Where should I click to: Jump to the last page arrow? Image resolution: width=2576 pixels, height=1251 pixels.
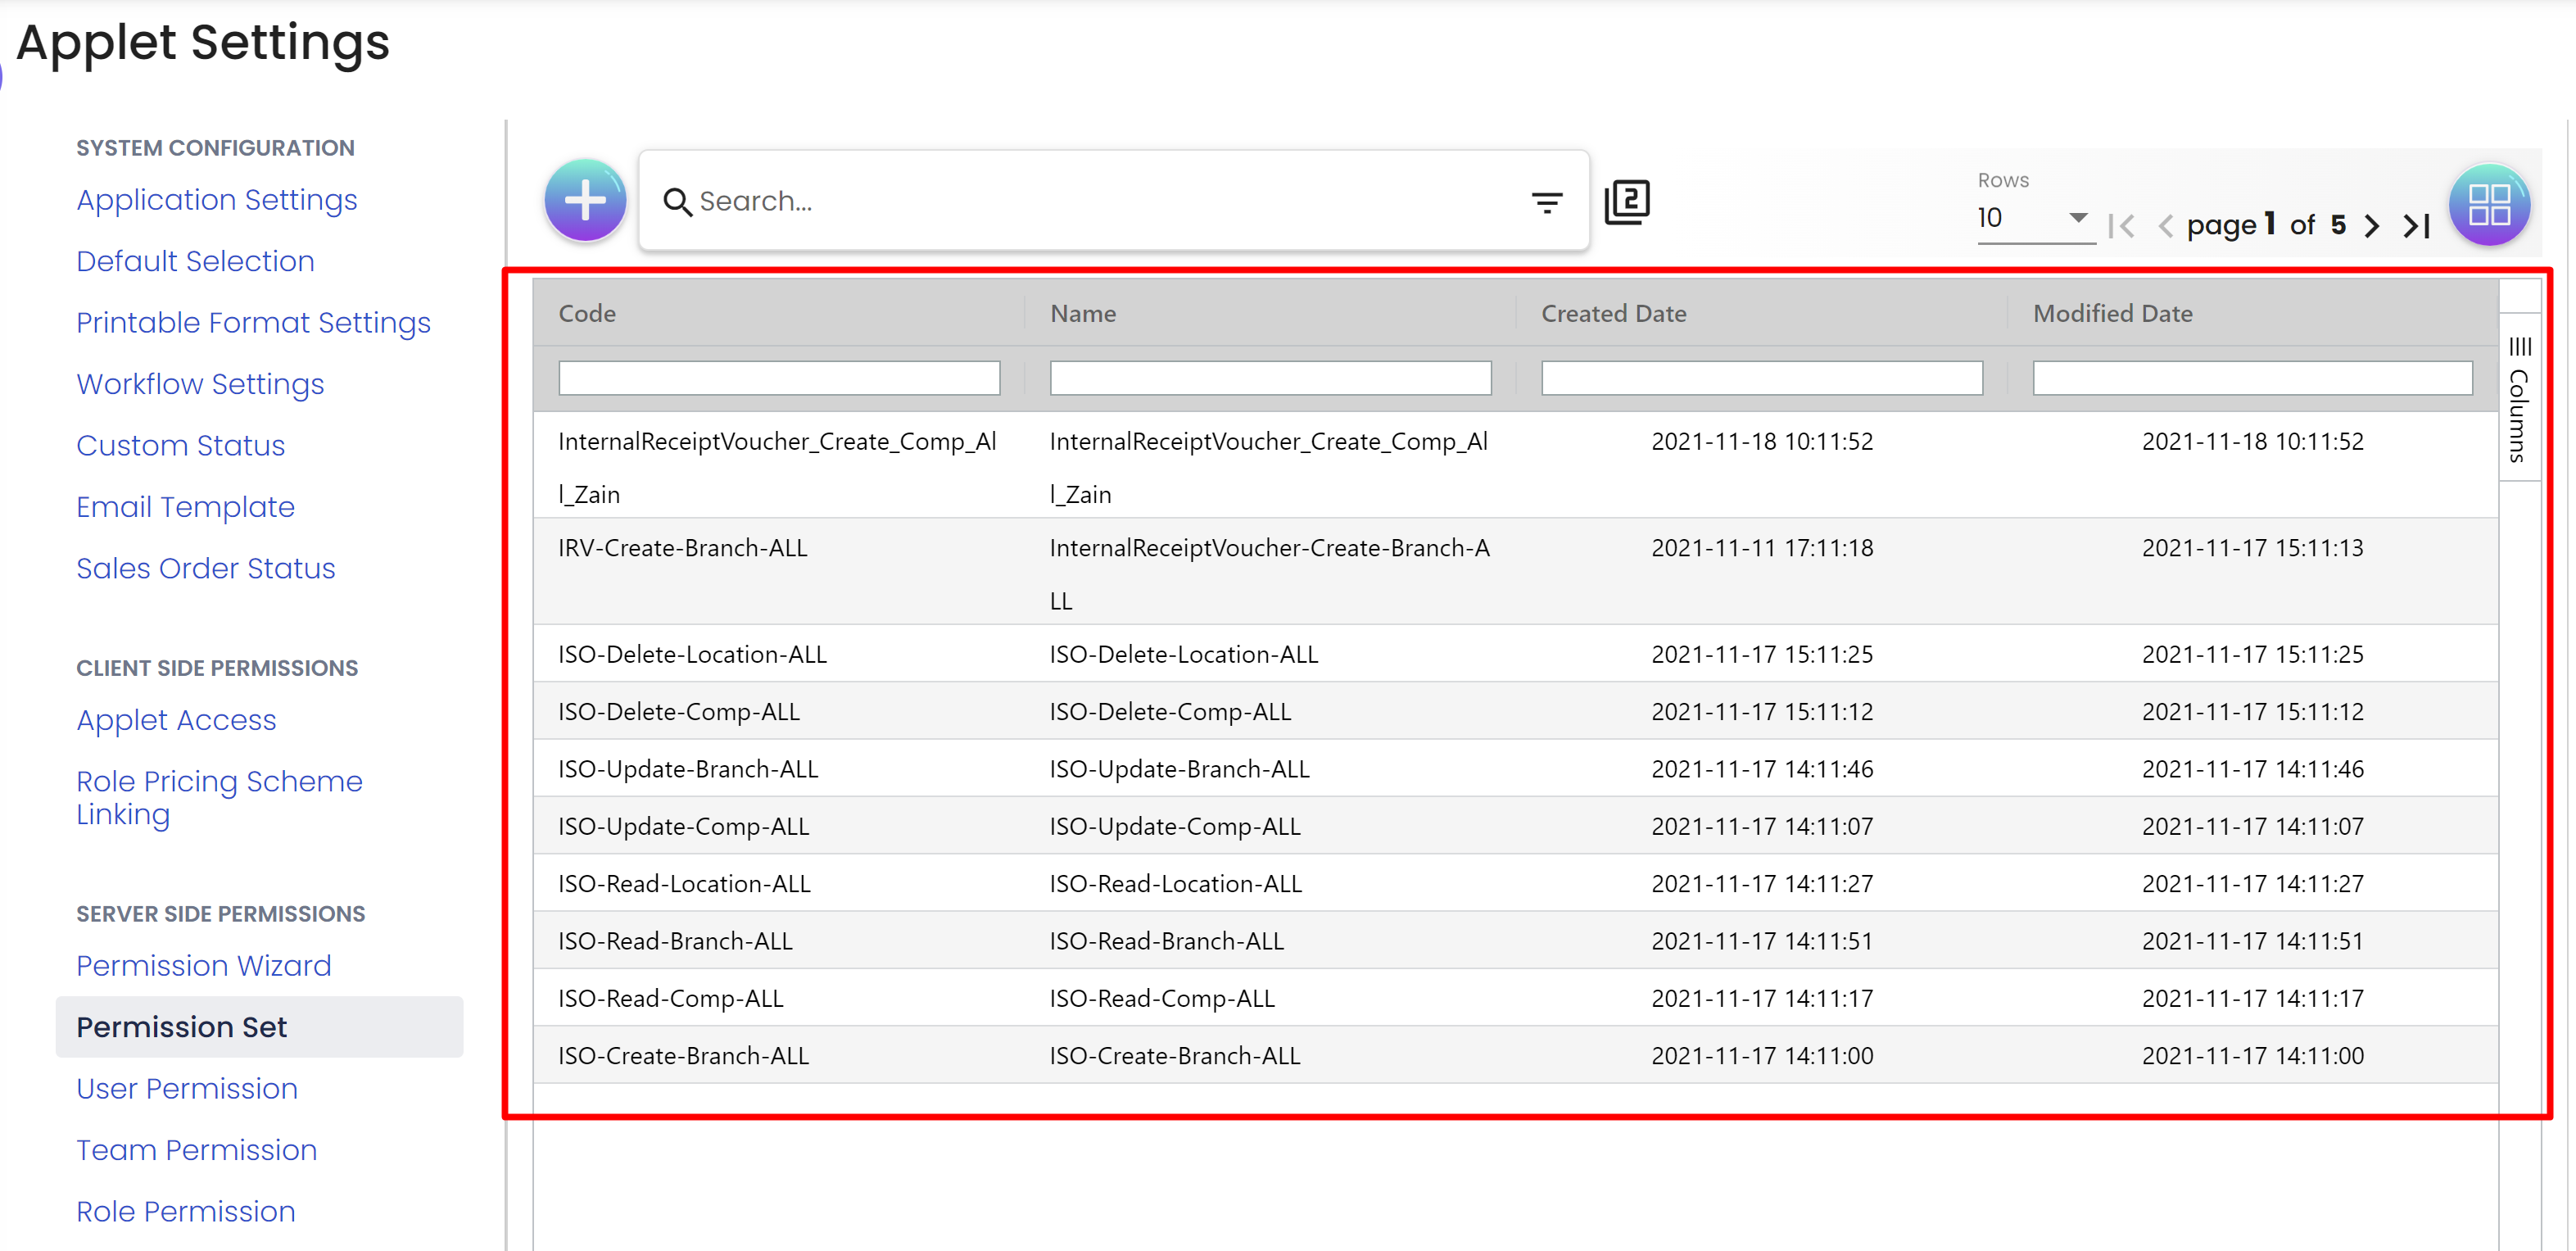point(2417,226)
